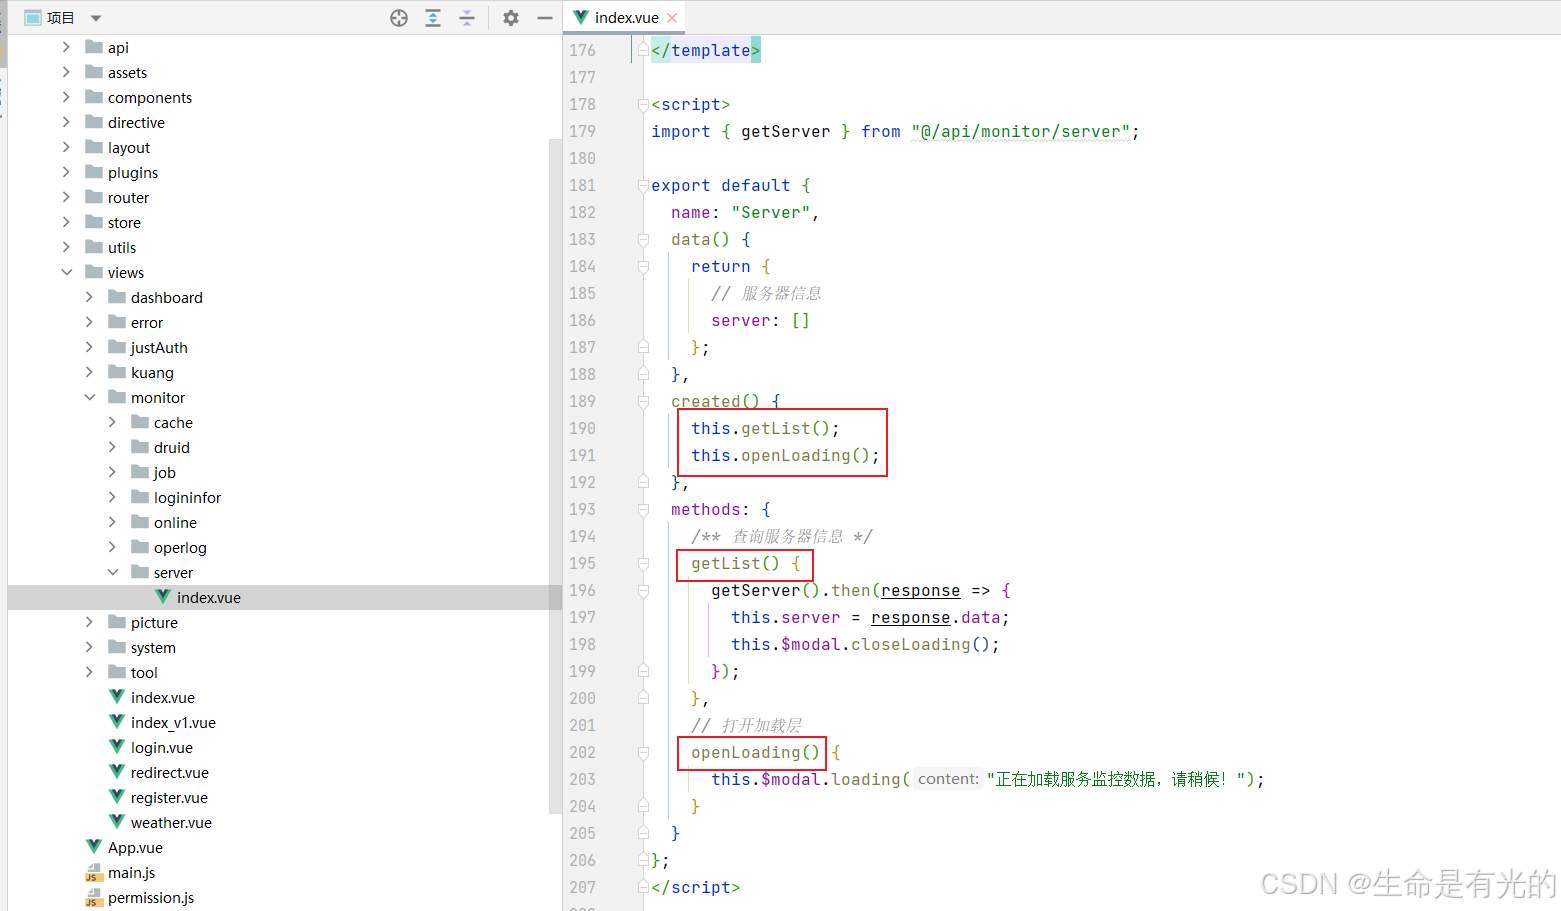Collapse the monitor folder

pos(89,397)
